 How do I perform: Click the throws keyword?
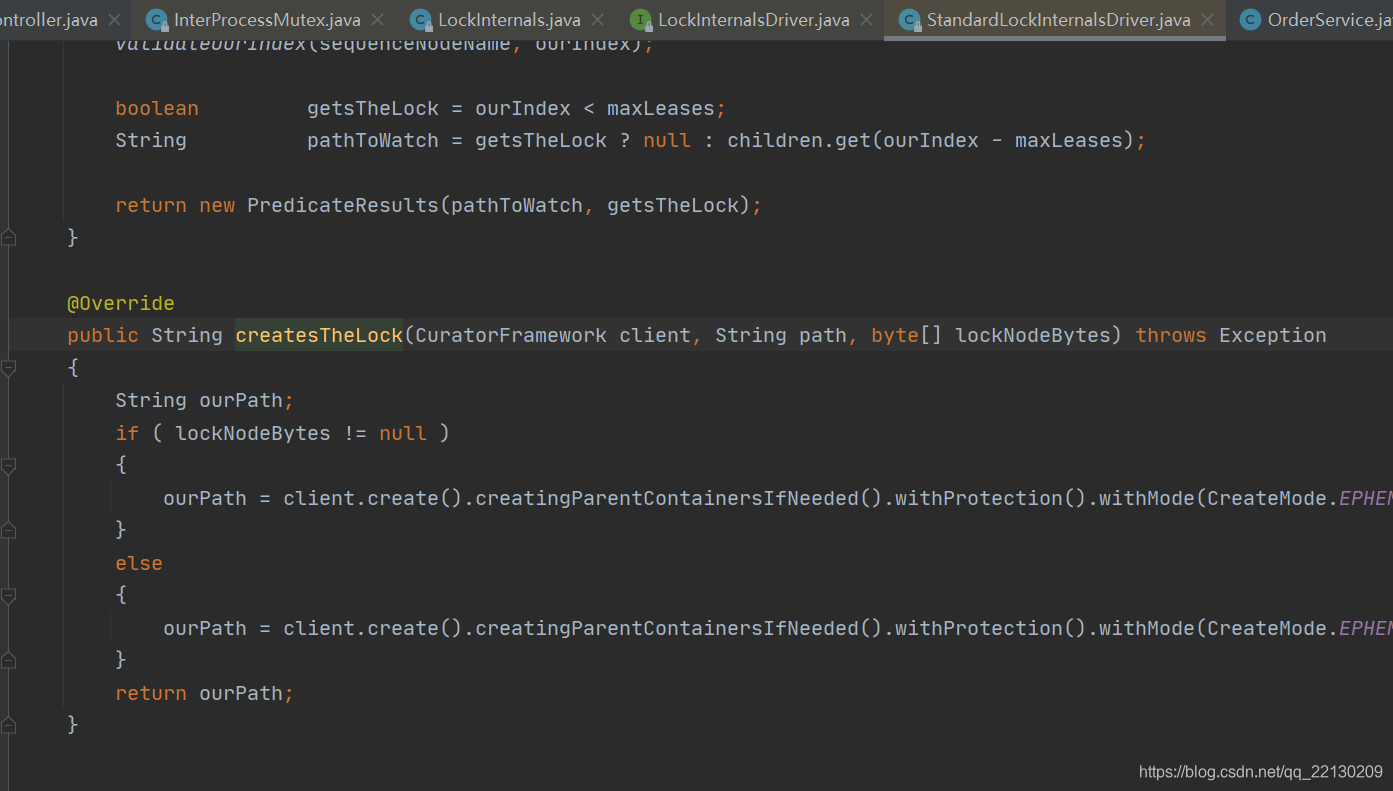1171,335
